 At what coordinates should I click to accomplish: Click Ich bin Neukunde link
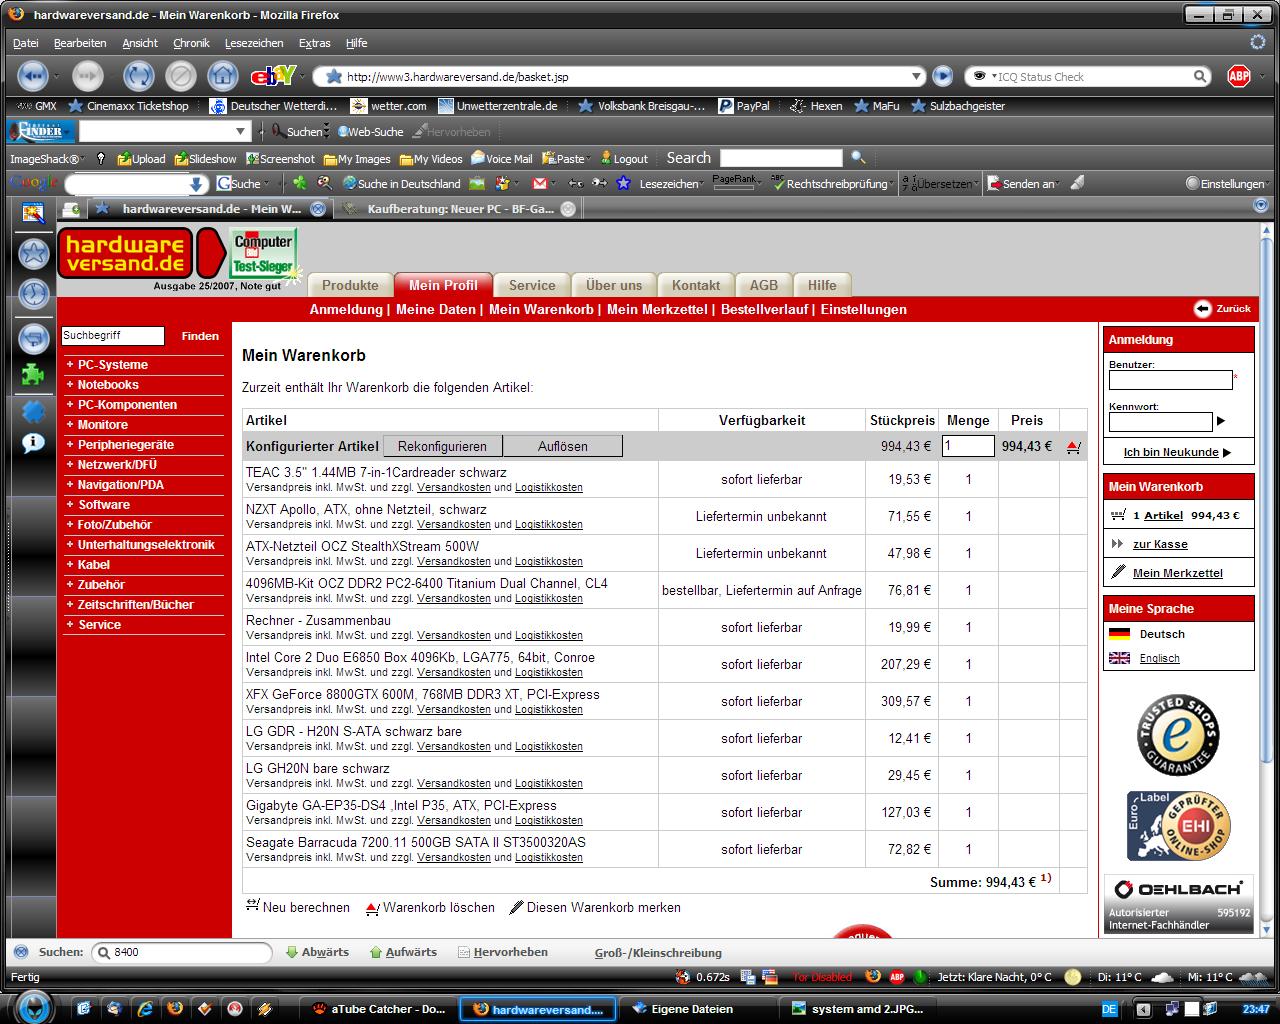pos(1171,452)
